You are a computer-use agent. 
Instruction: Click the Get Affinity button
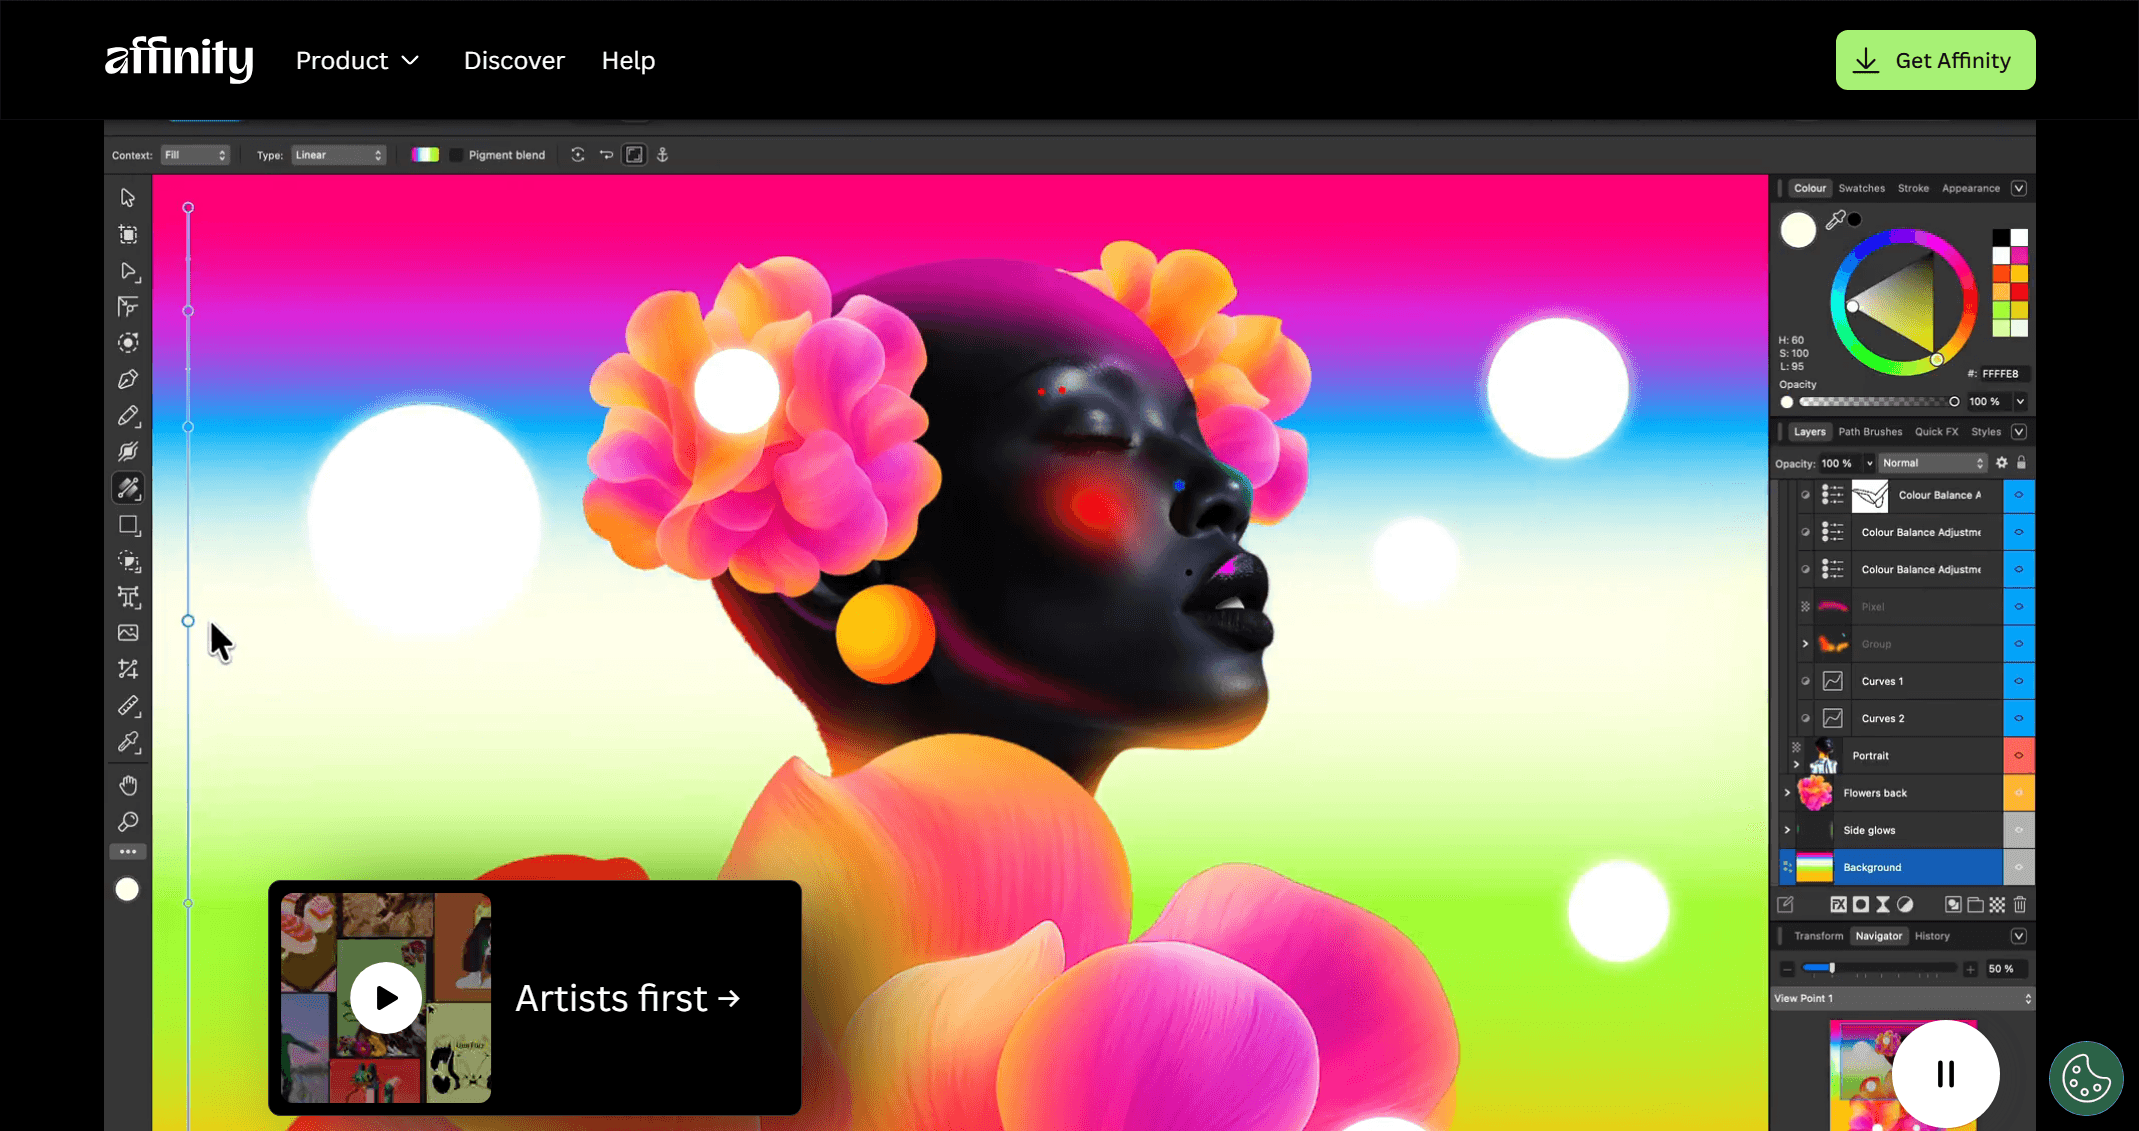point(1935,60)
